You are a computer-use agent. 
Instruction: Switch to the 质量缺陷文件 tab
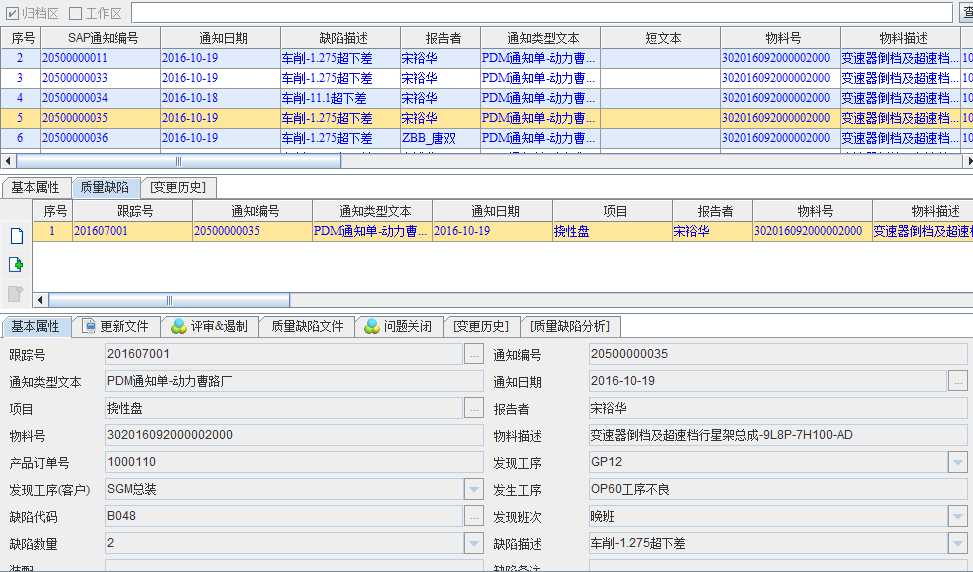click(x=307, y=326)
